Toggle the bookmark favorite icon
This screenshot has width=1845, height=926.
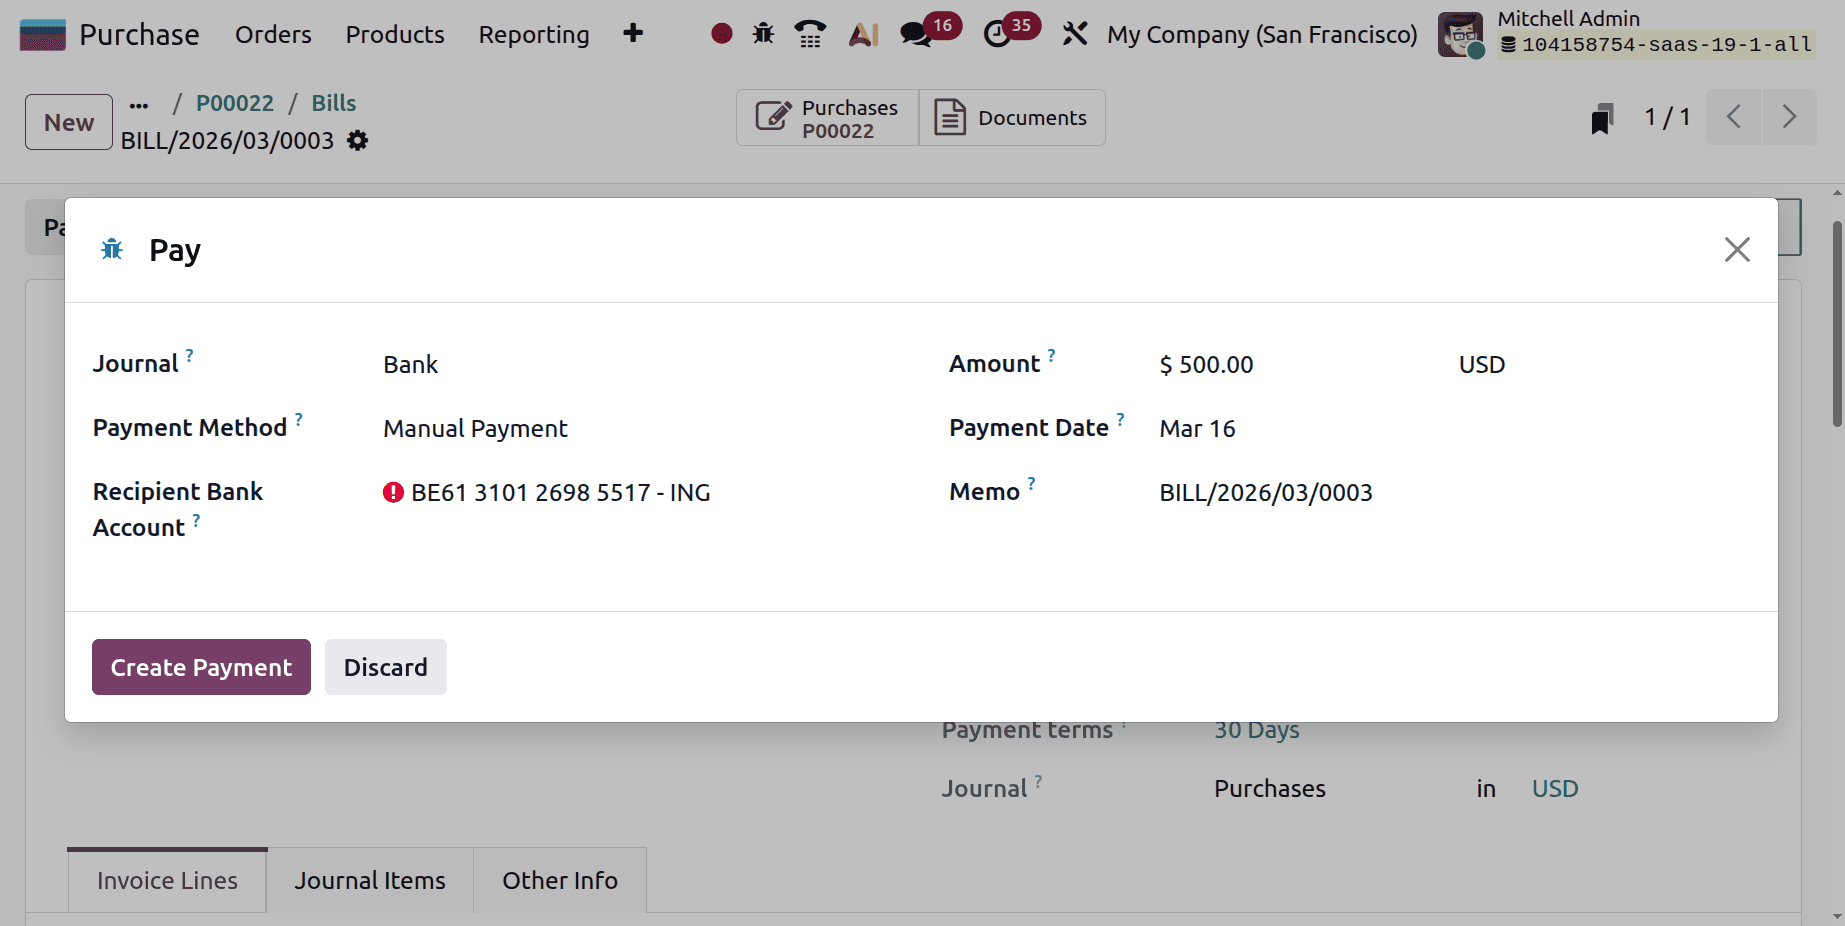1602,117
